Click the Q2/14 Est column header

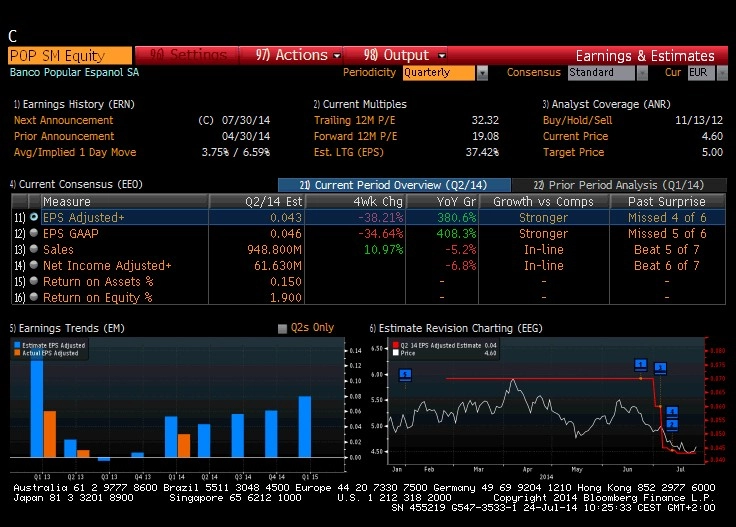coord(257,201)
